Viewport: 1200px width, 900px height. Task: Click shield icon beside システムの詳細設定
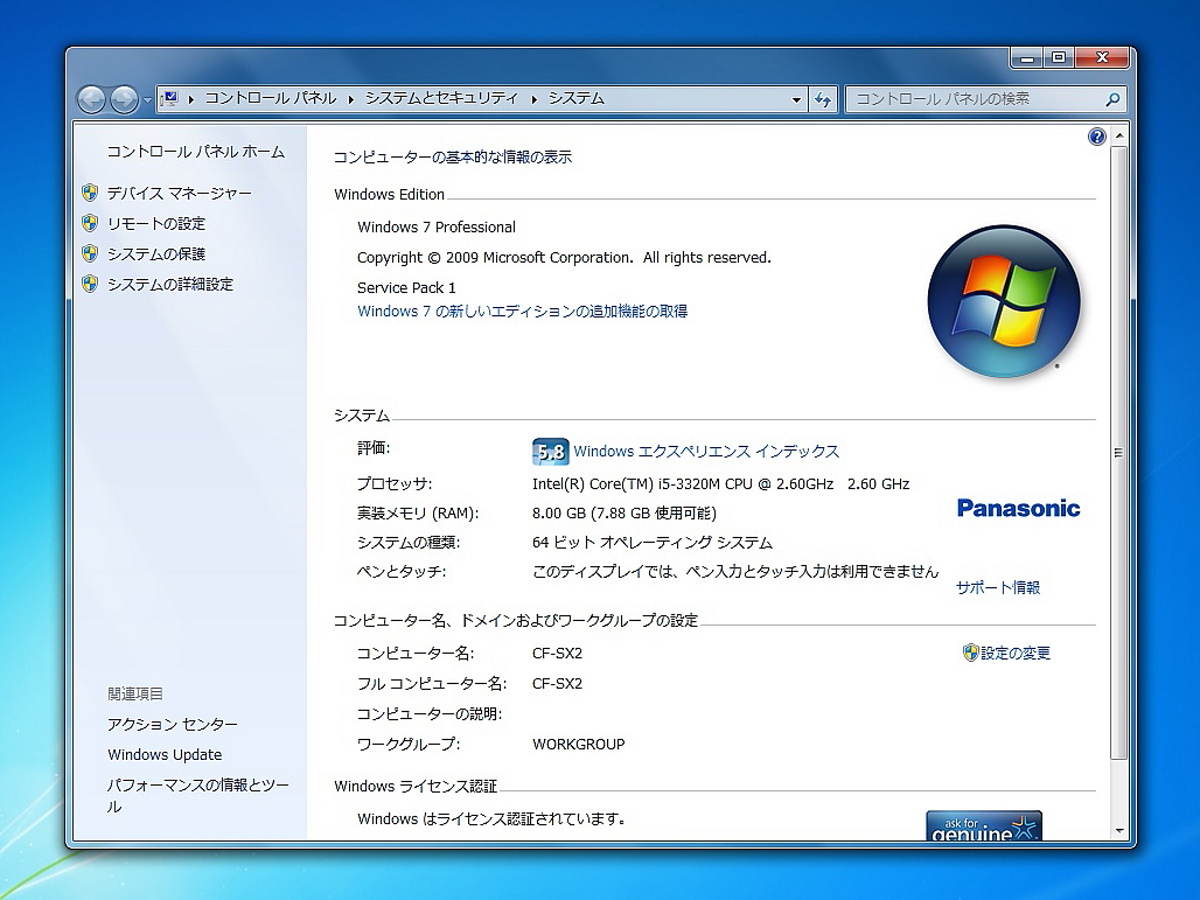90,284
